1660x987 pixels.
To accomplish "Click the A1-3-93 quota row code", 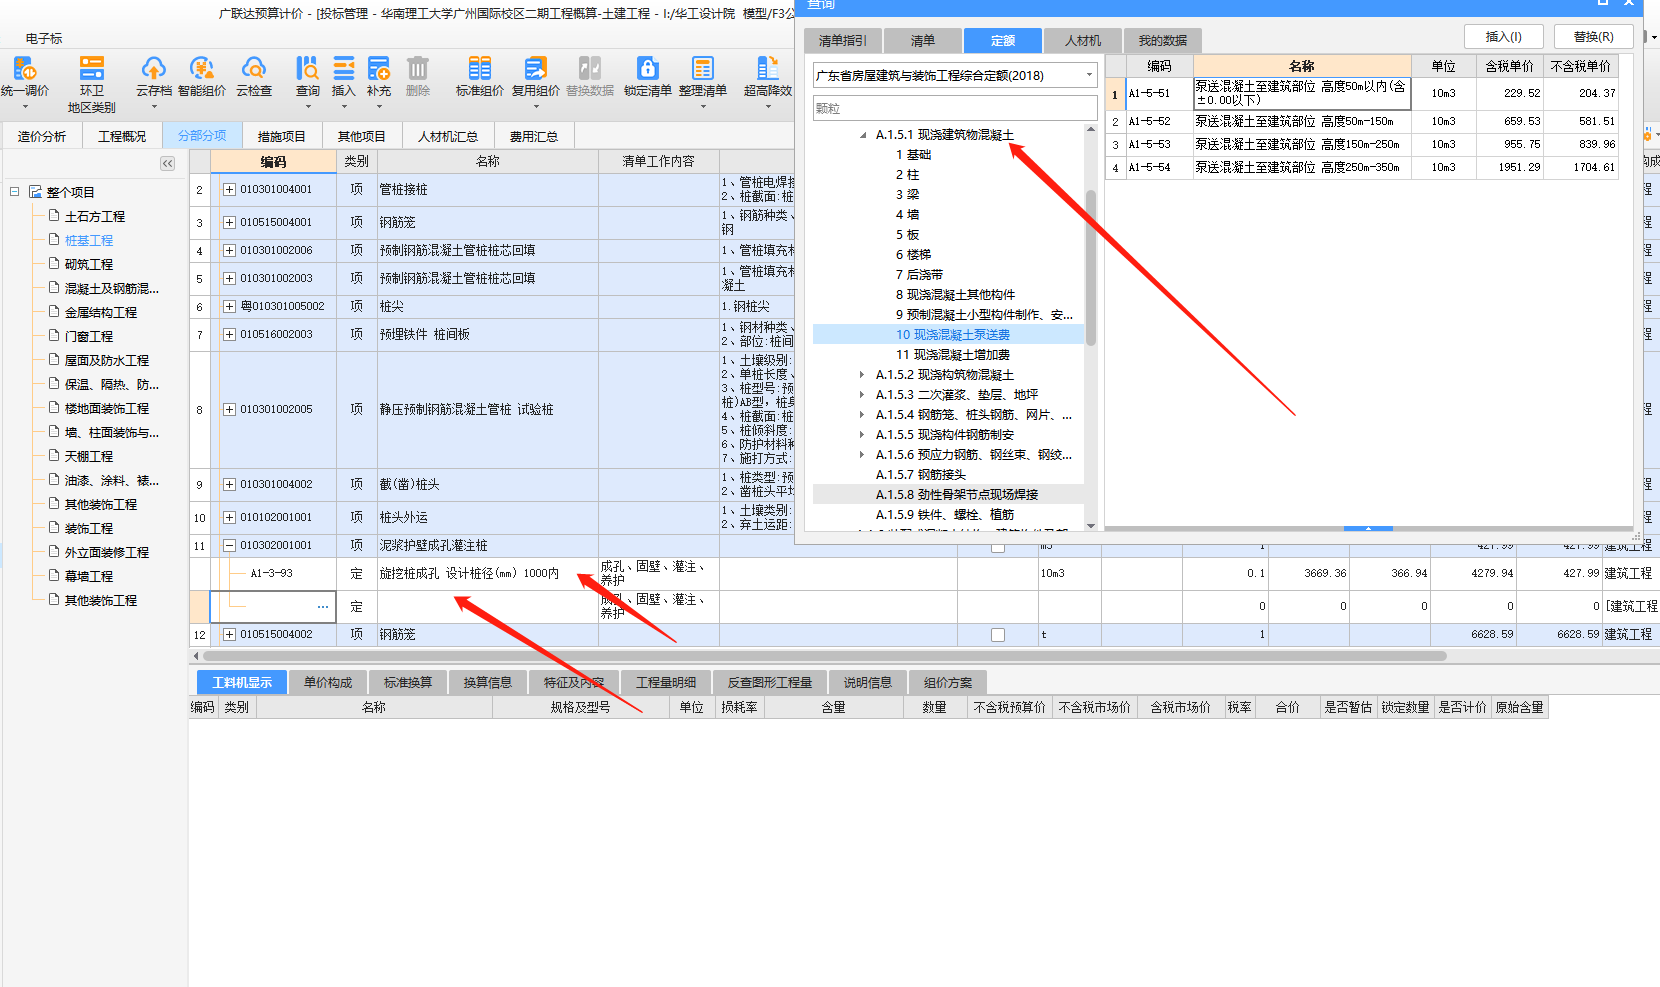I will click(272, 574).
